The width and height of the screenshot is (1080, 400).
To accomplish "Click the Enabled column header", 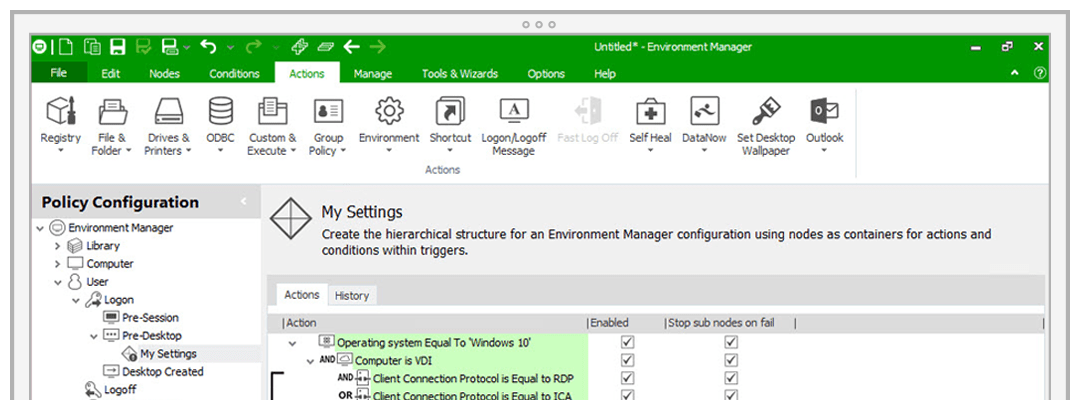I will point(608,323).
